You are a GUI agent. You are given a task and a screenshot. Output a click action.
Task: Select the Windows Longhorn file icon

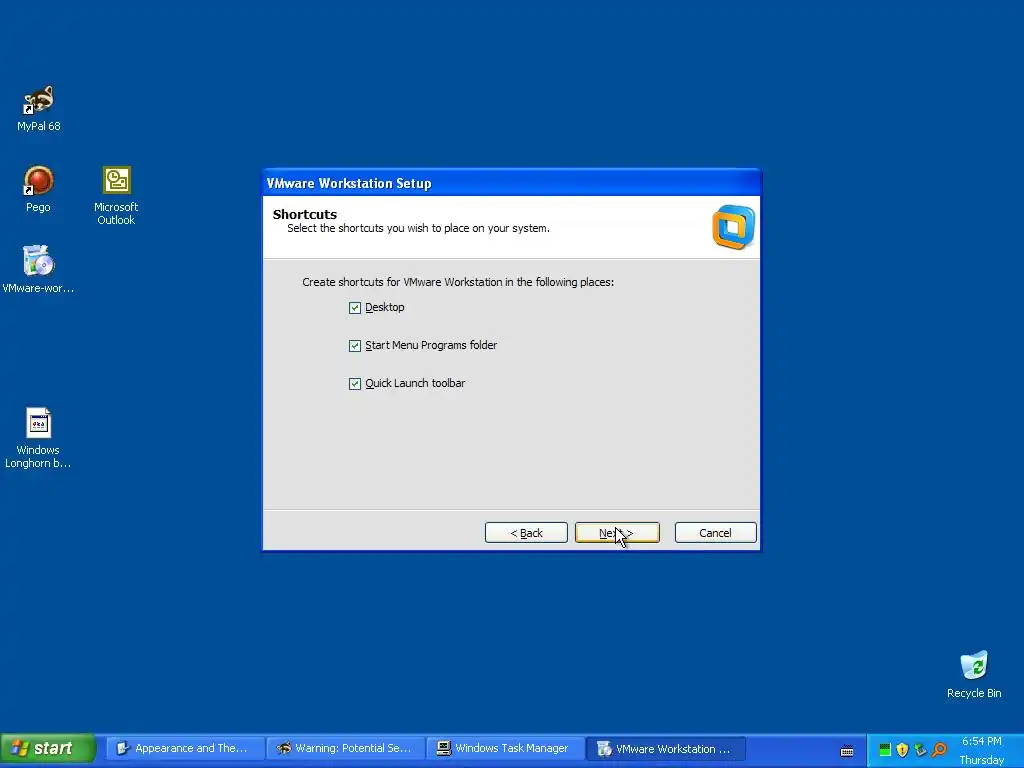pos(38,438)
